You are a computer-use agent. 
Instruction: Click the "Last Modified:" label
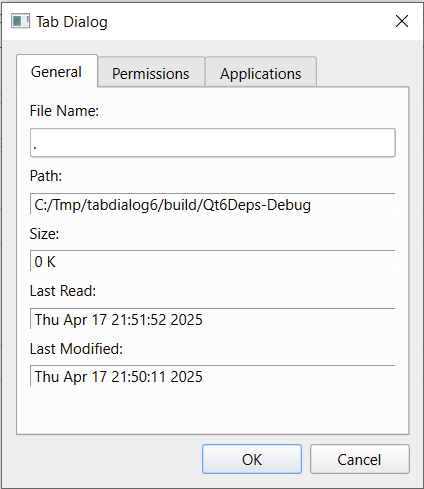[x=76, y=349]
